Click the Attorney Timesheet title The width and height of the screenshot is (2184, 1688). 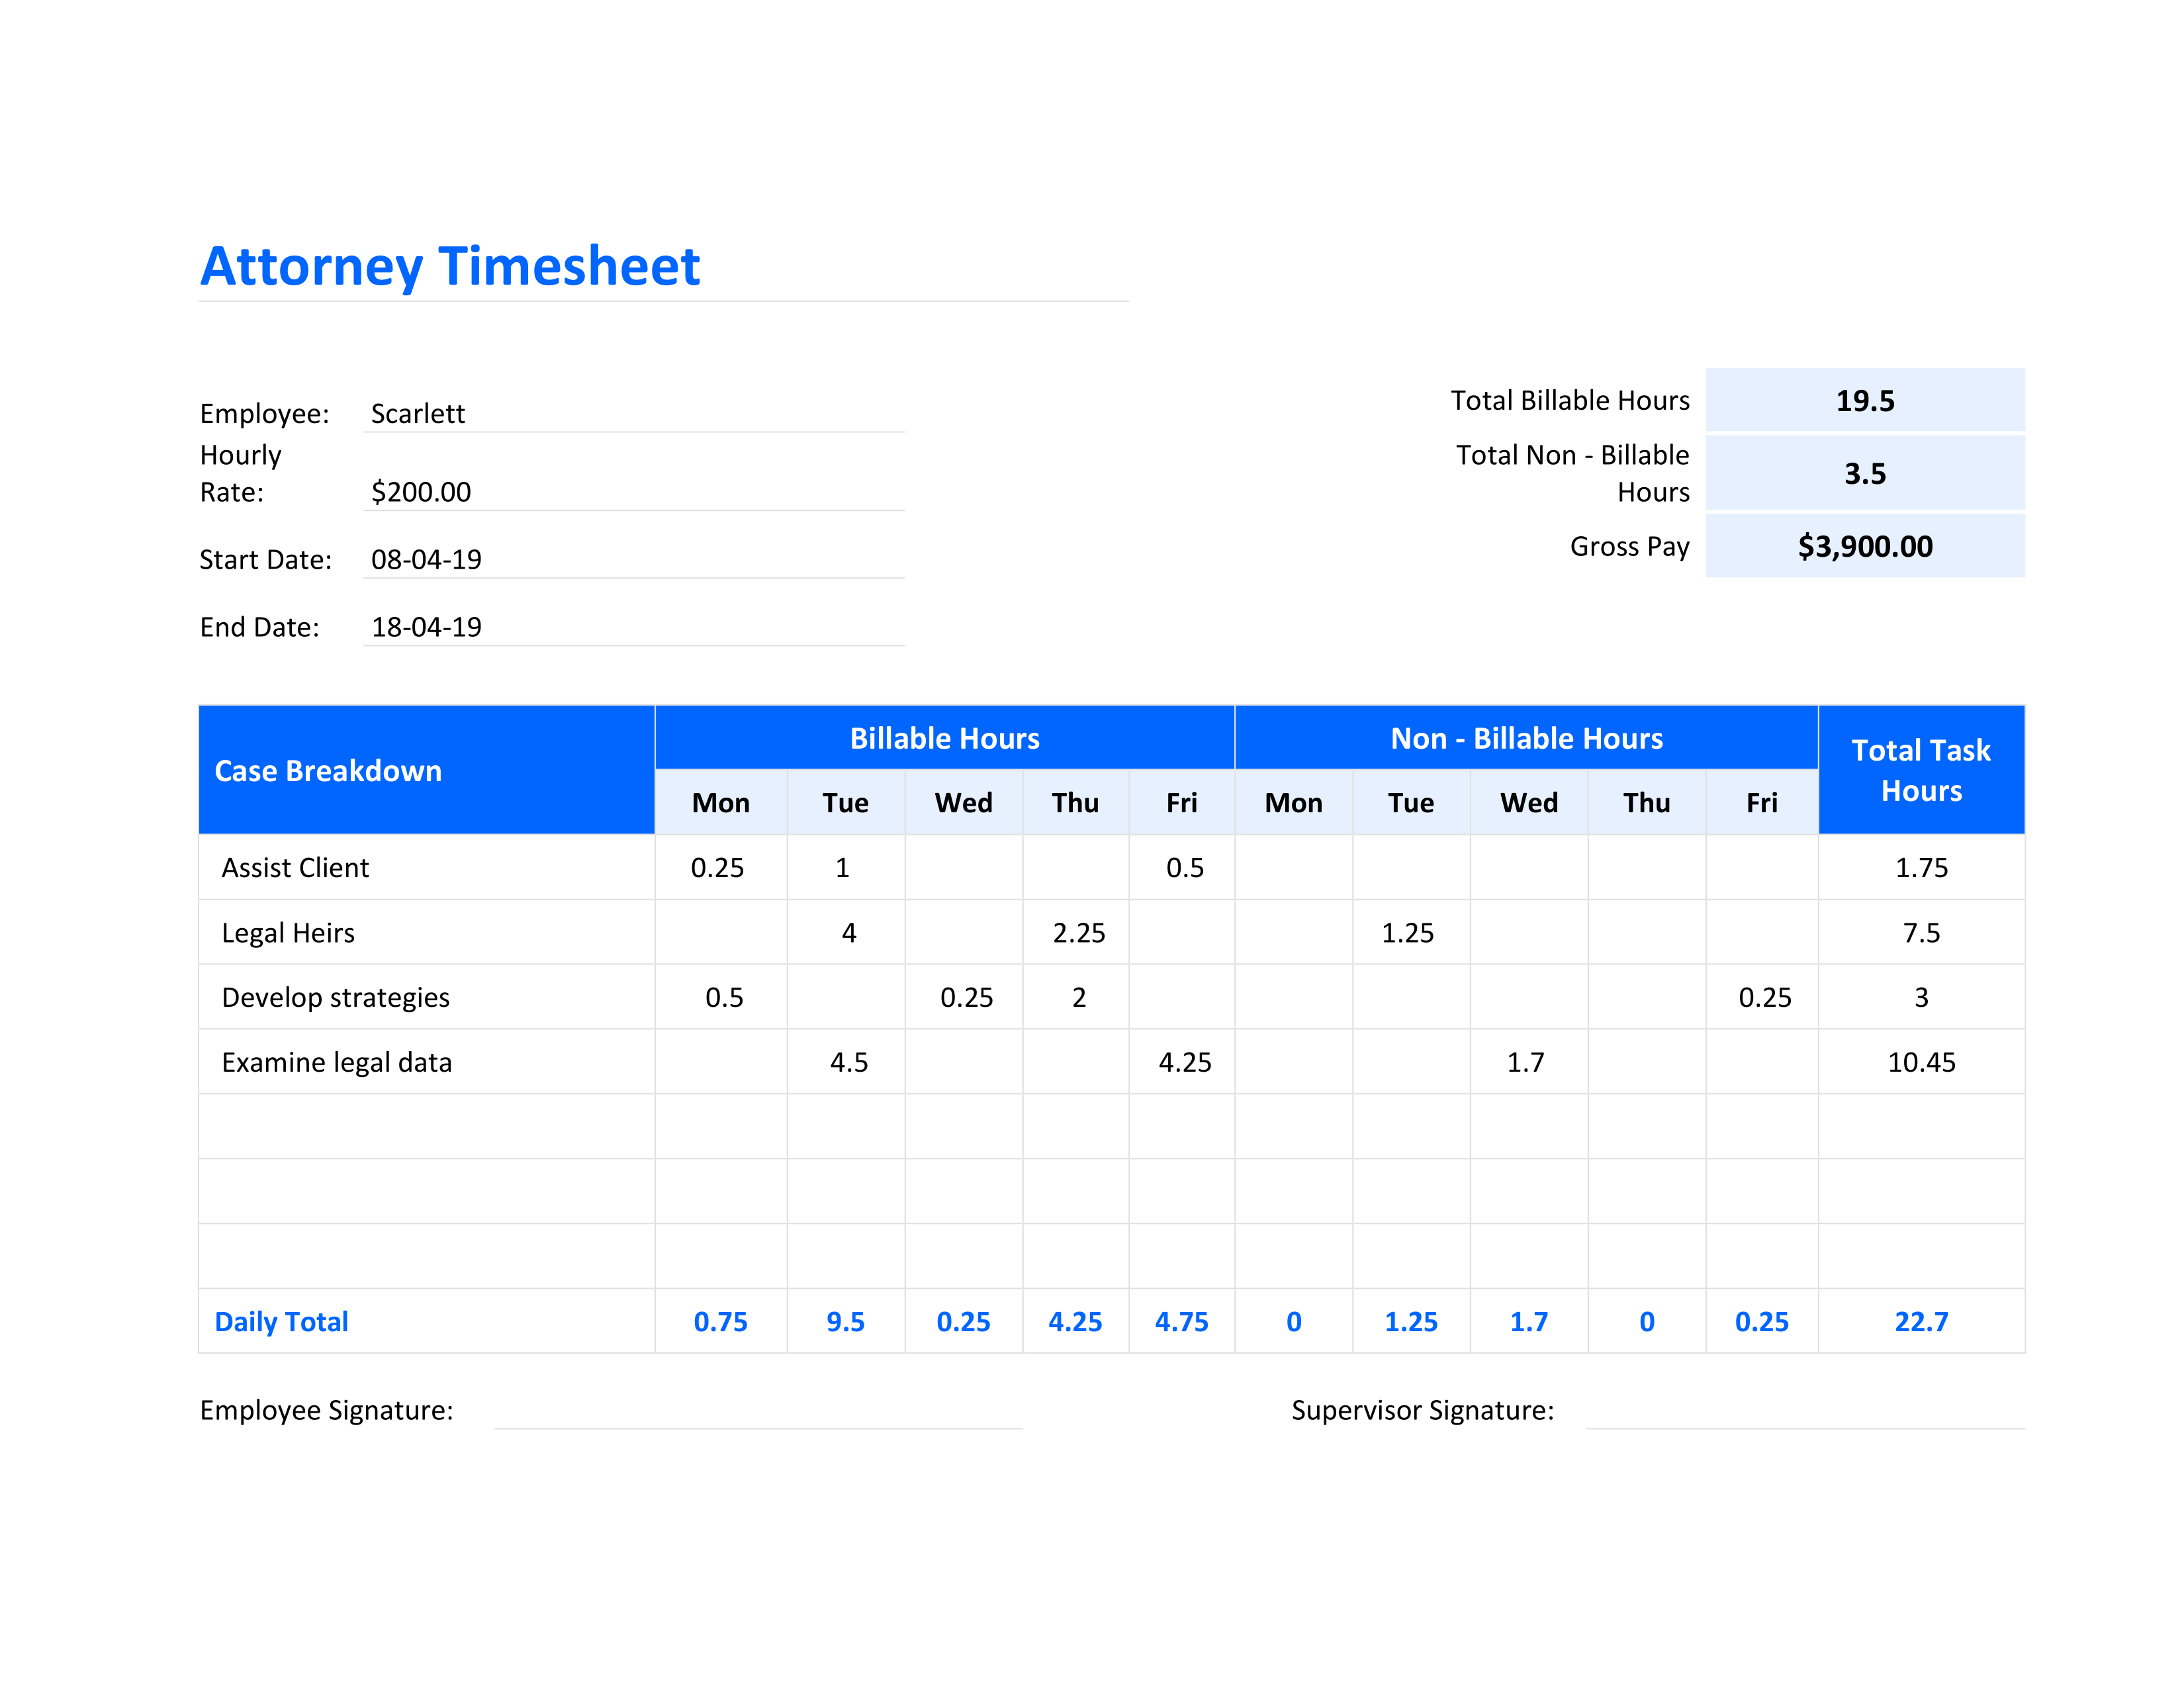click(450, 266)
